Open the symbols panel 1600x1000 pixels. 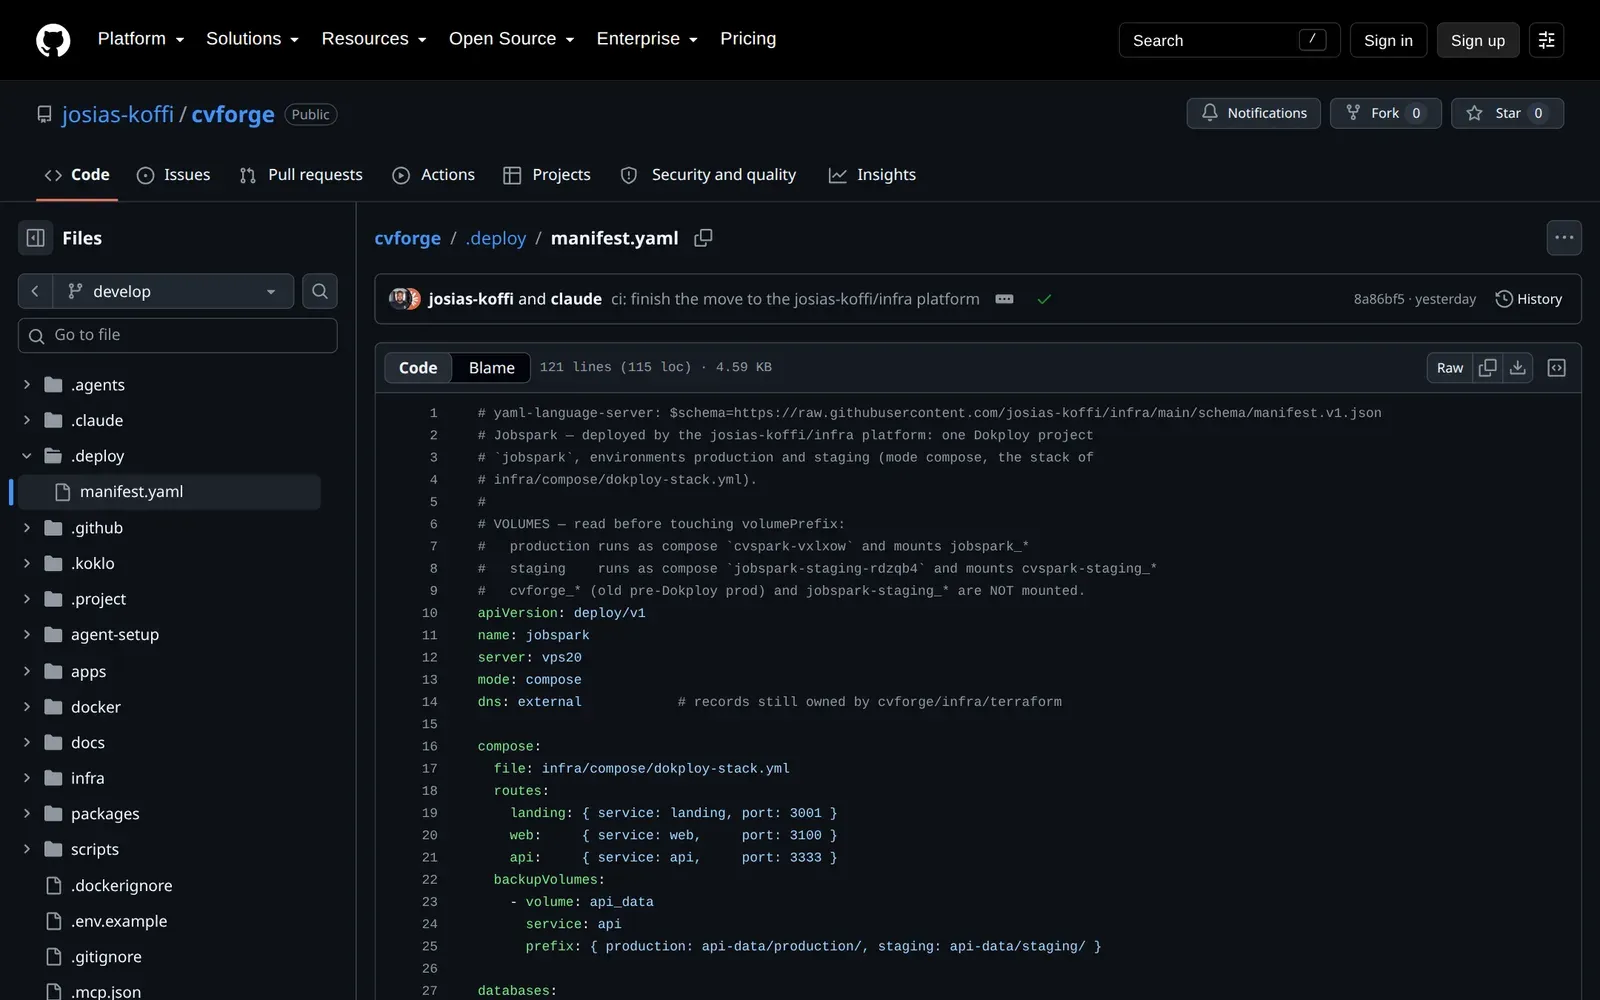click(1557, 368)
